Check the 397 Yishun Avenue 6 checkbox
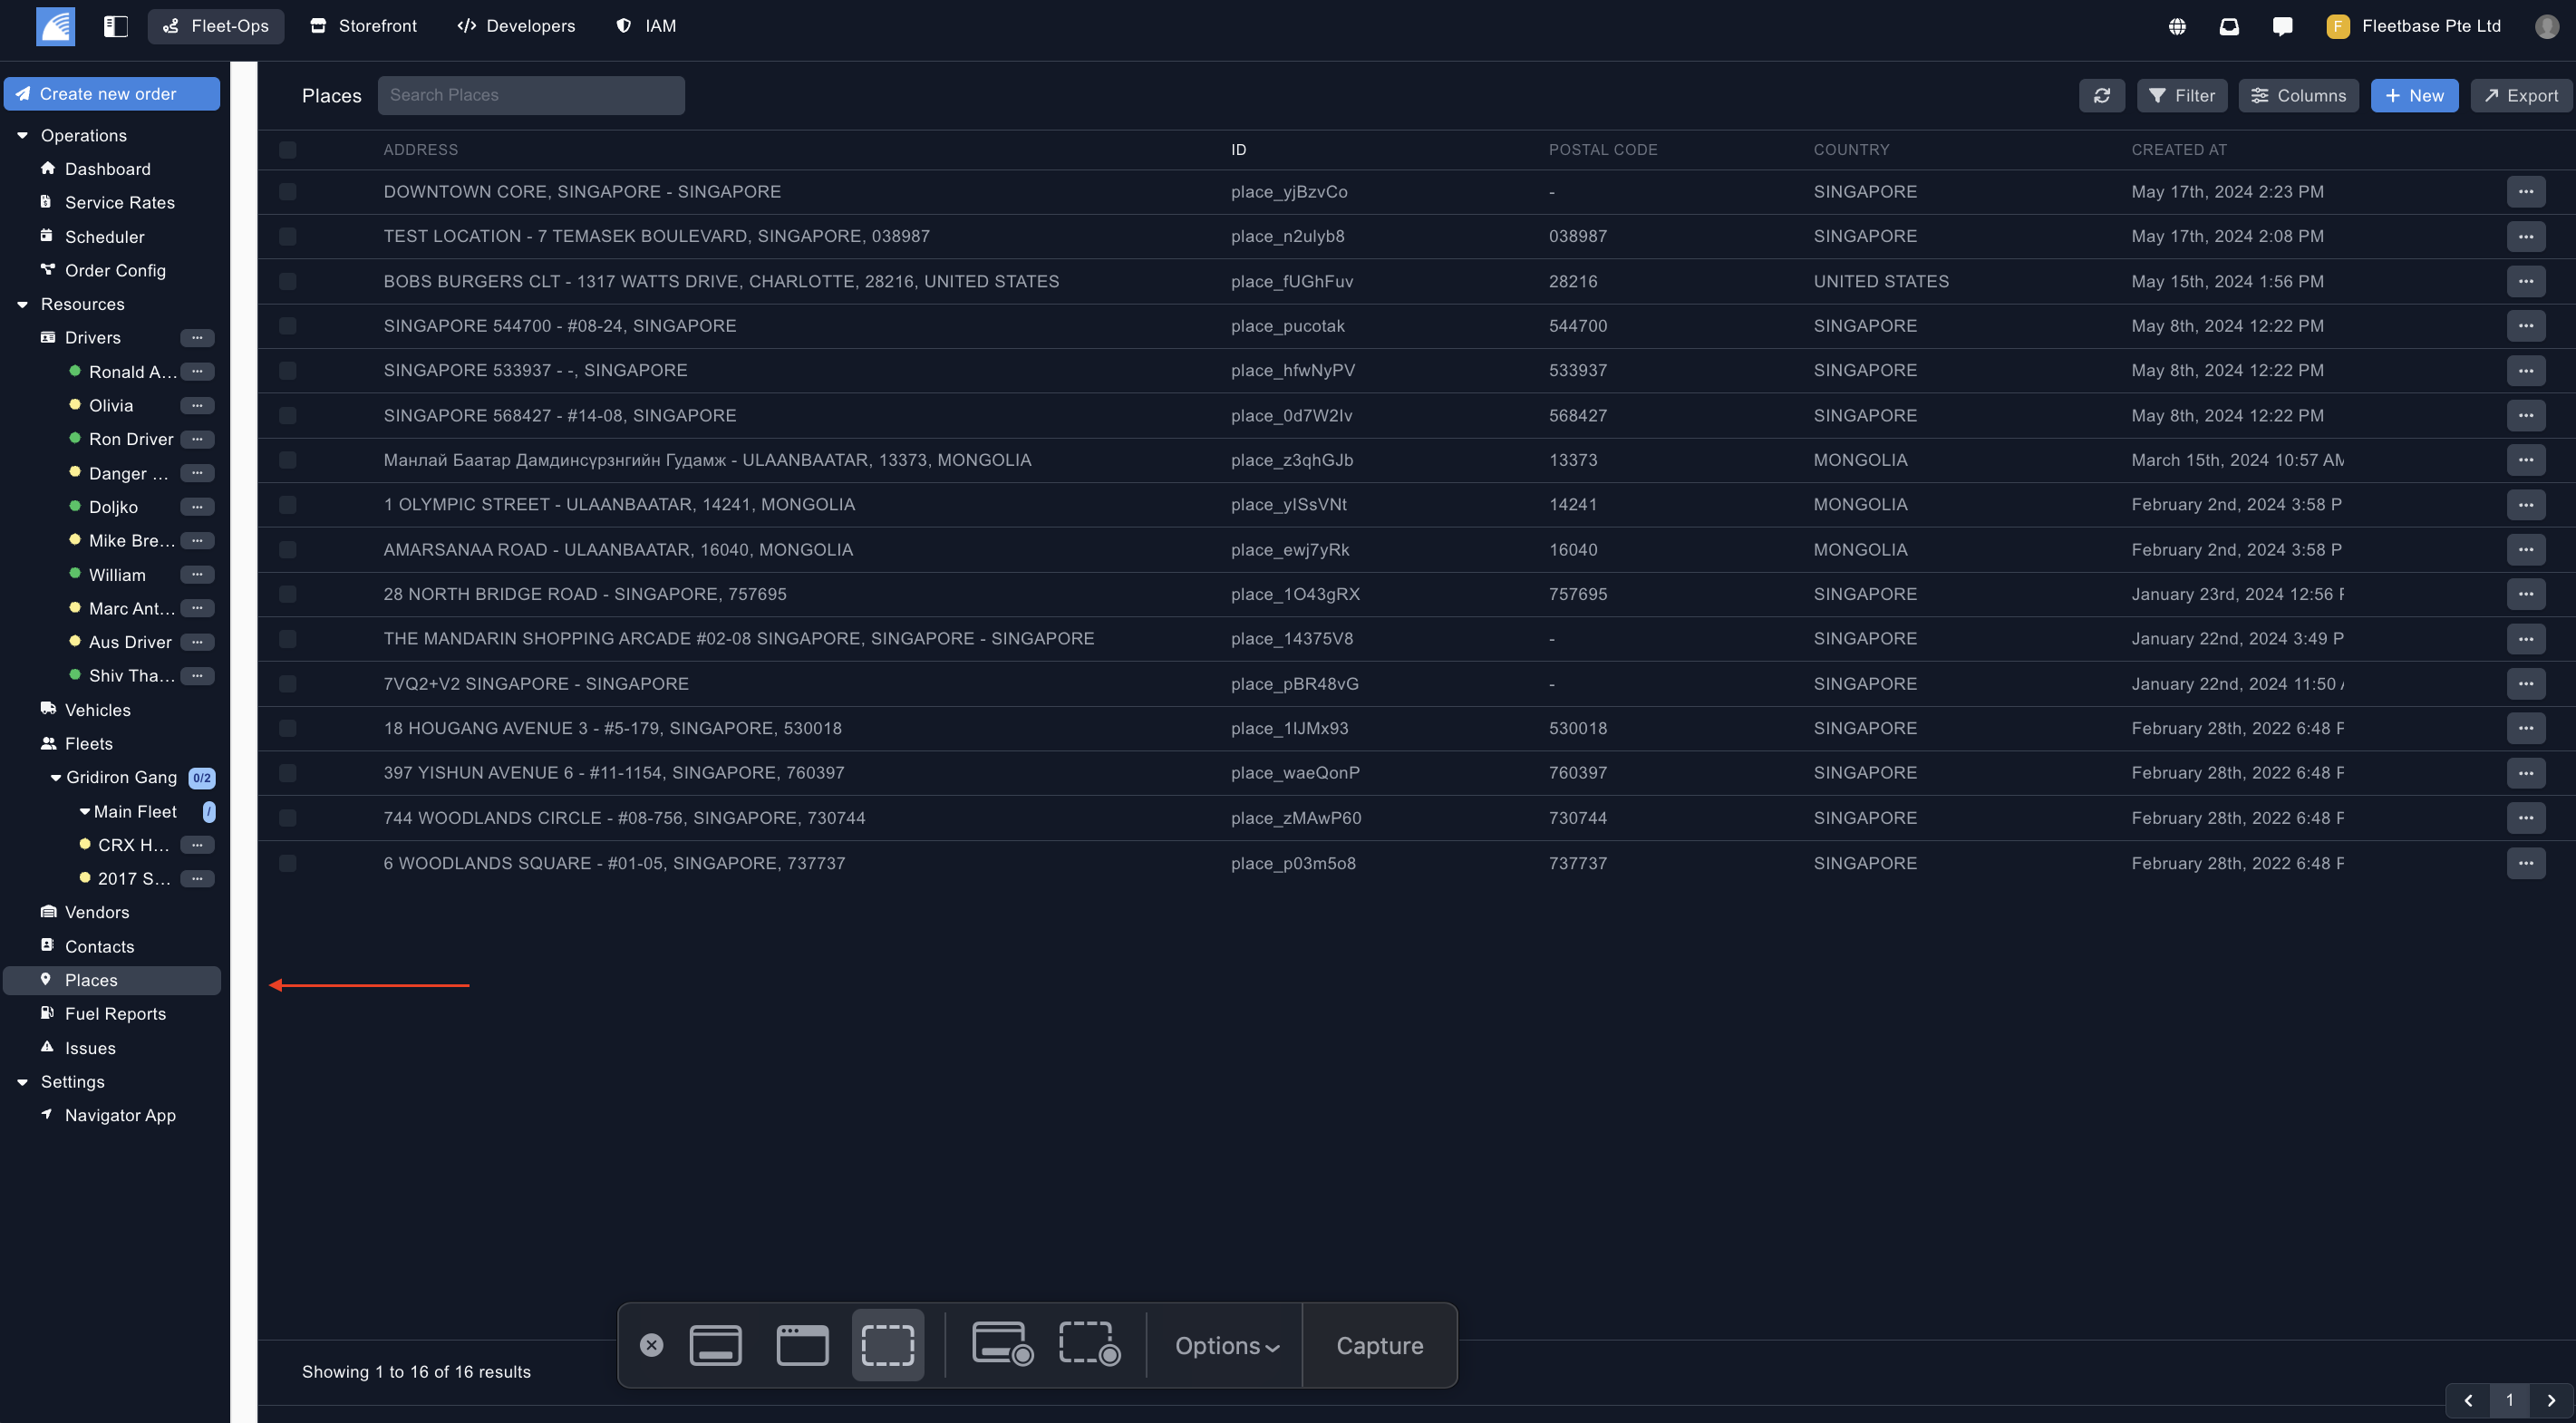The height and width of the screenshot is (1423, 2576). click(x=287, y=773)
